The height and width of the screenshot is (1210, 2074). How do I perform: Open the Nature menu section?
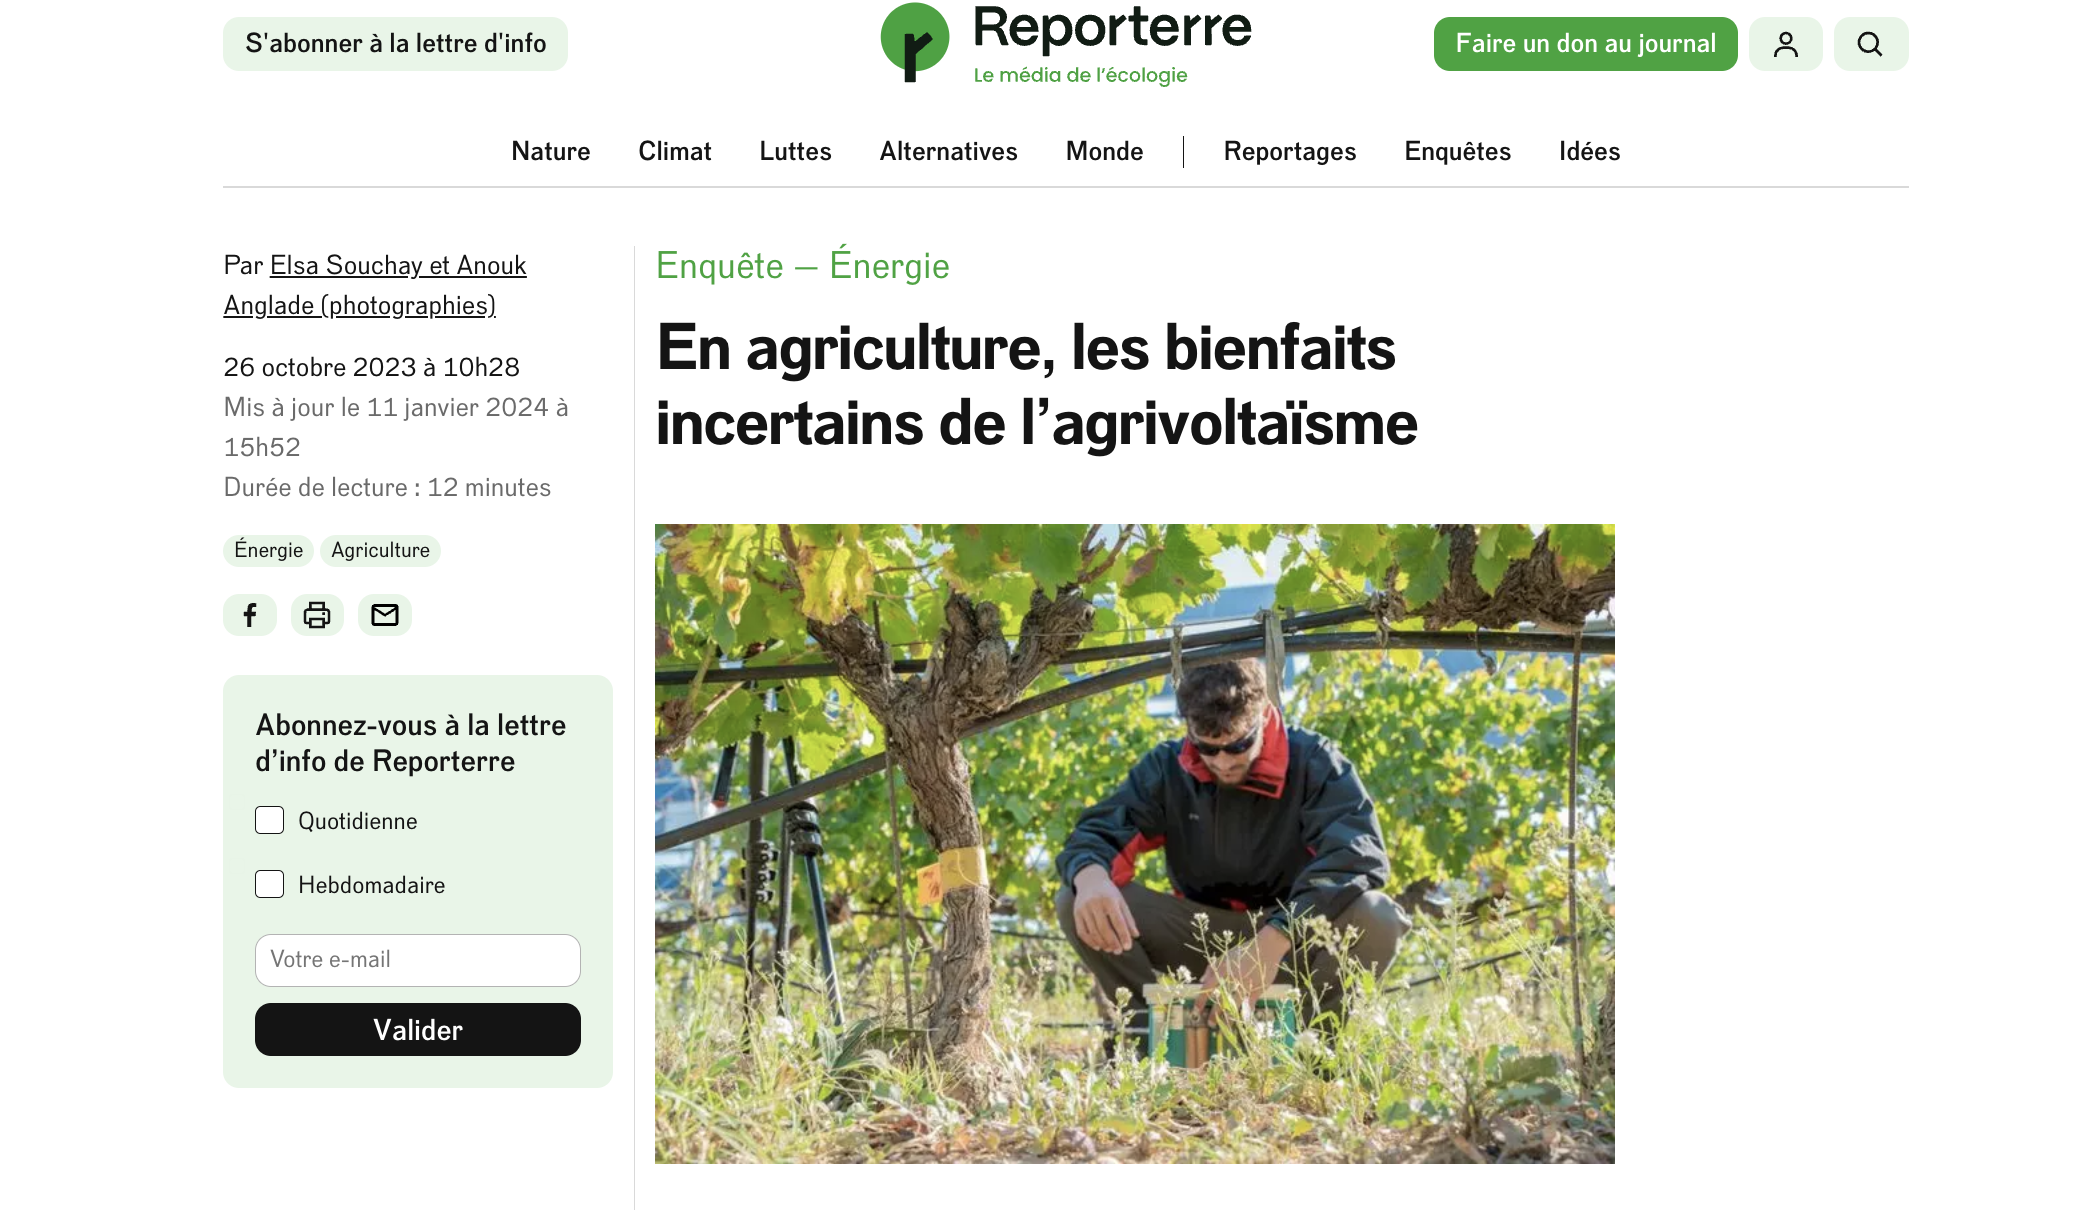[551, 151]
